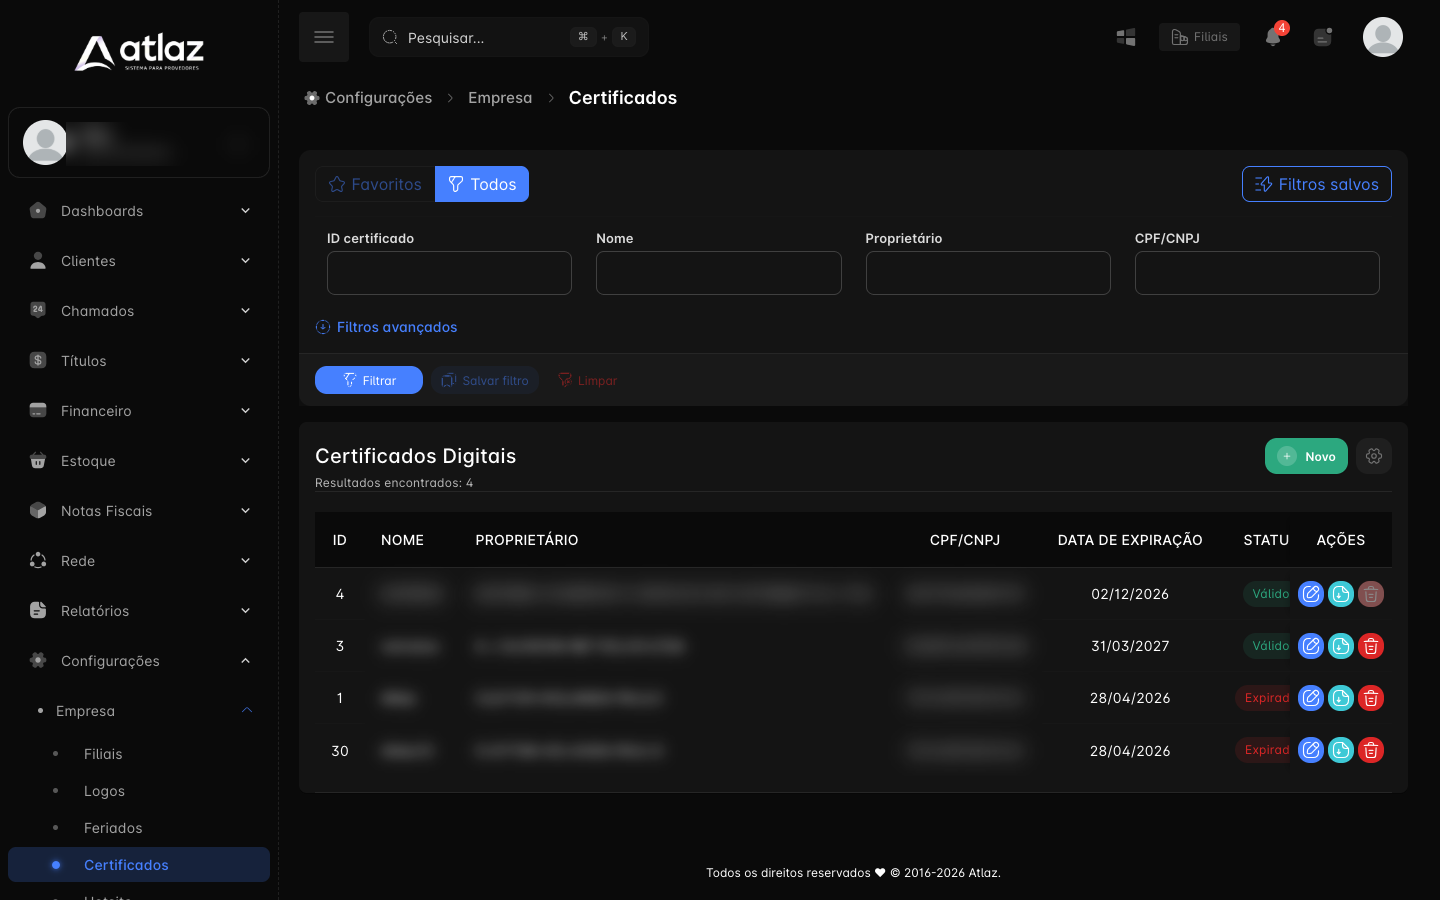Collapse the Empresa submenu
The width and height of the screenshot is (1440, 900).
(x=139, y=711)
